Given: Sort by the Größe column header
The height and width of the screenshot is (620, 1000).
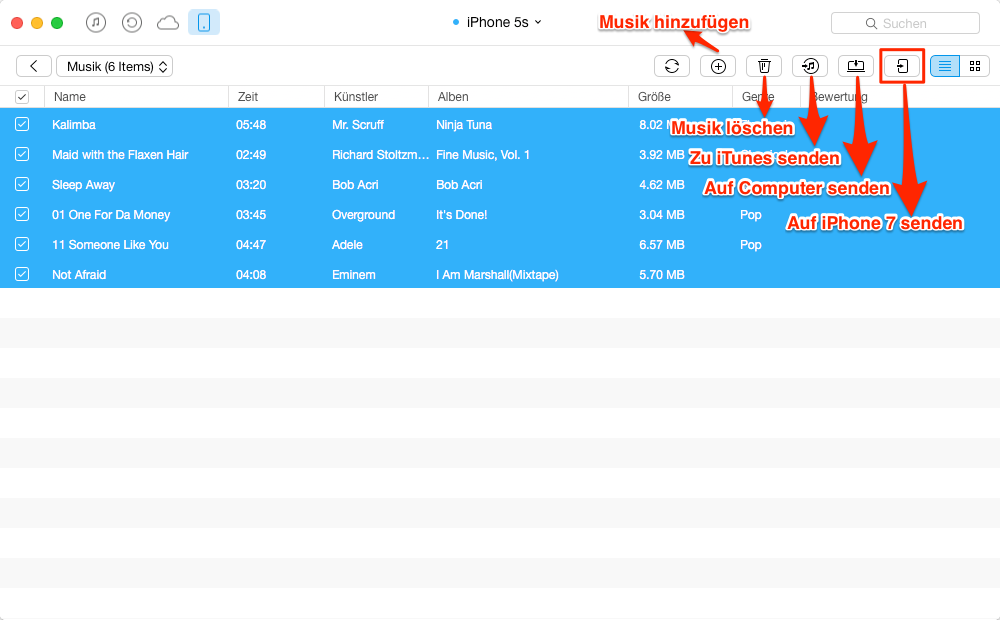Looking at the screenshot, I should click(680, 97).
